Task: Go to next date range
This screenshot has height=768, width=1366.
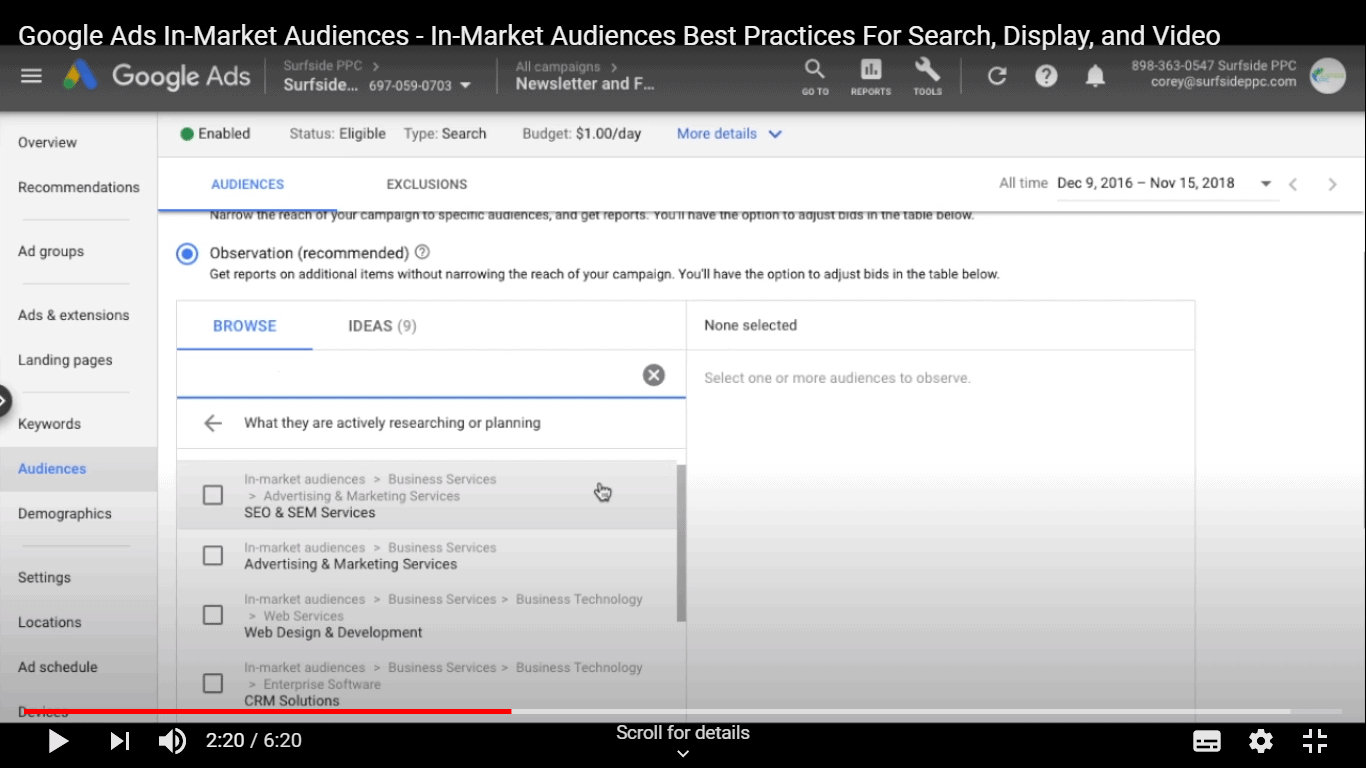Action: (1332, 184)
